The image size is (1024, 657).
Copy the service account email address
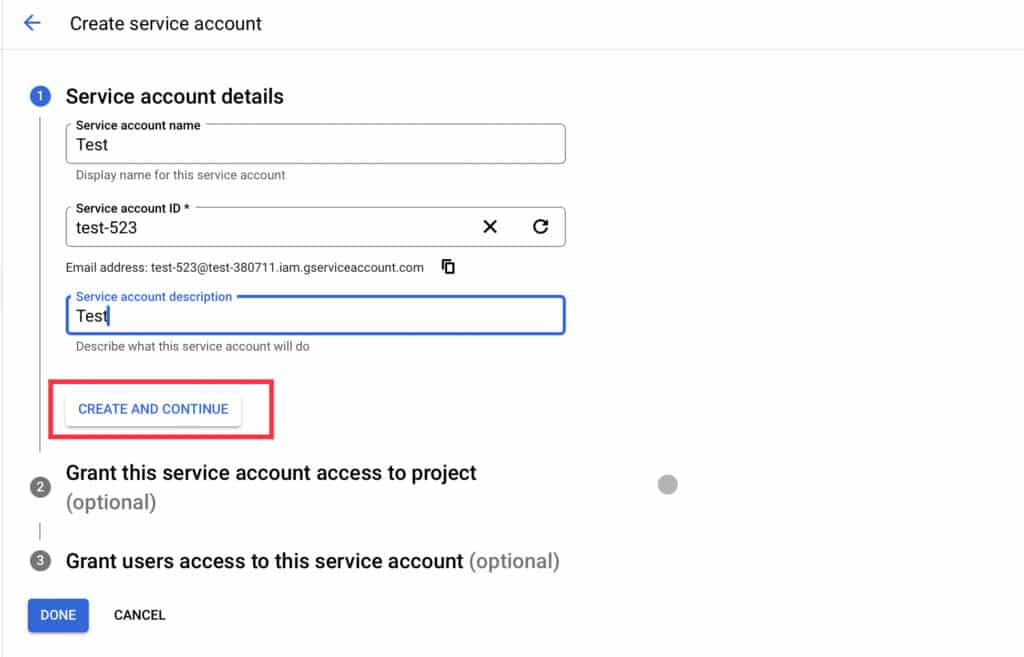point(449,267)
